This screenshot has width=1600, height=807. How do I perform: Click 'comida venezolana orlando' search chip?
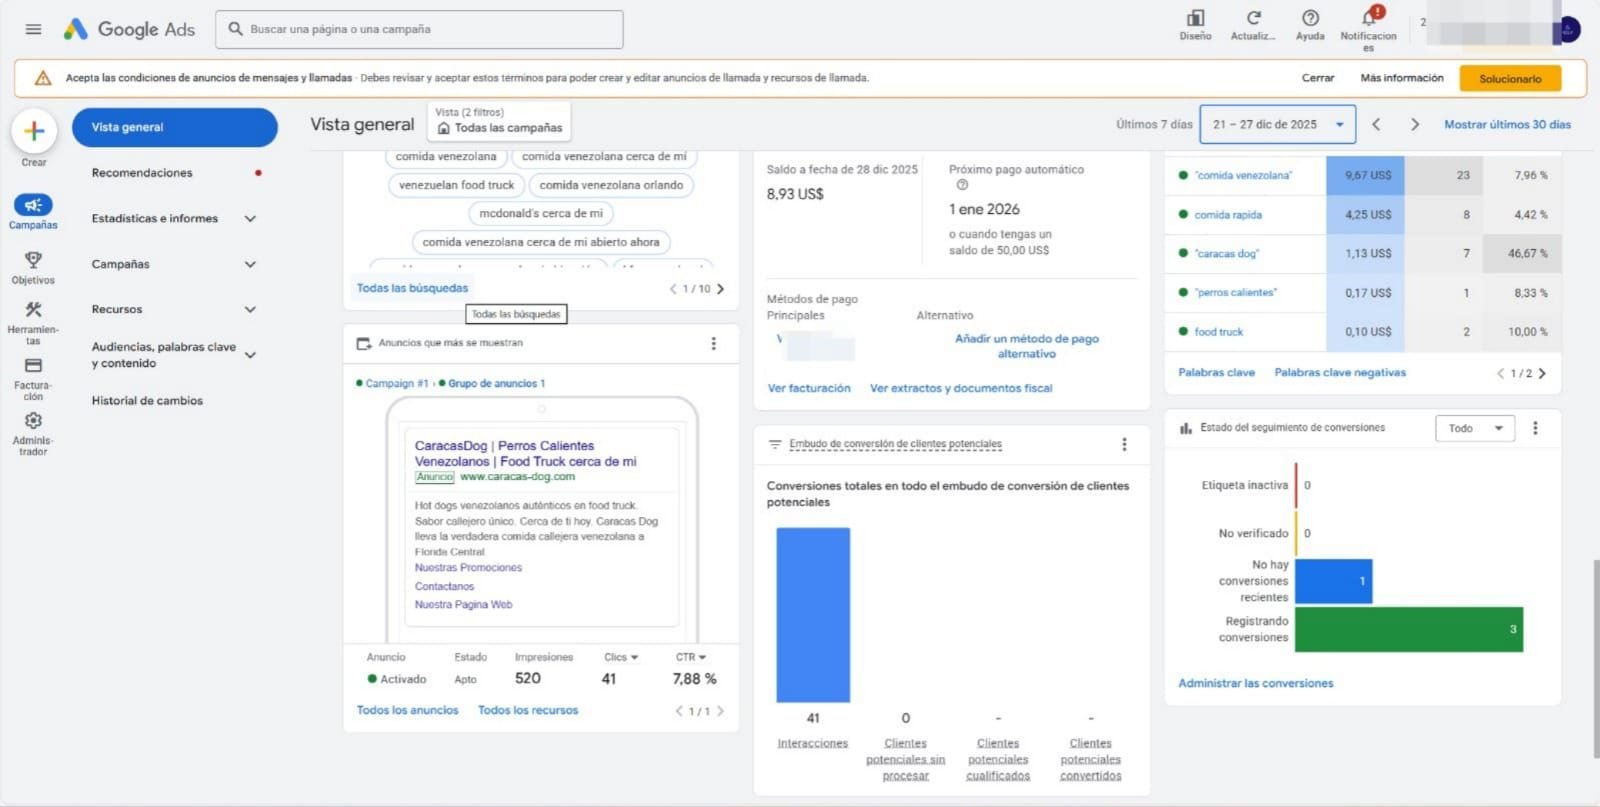tap(611, 185)
